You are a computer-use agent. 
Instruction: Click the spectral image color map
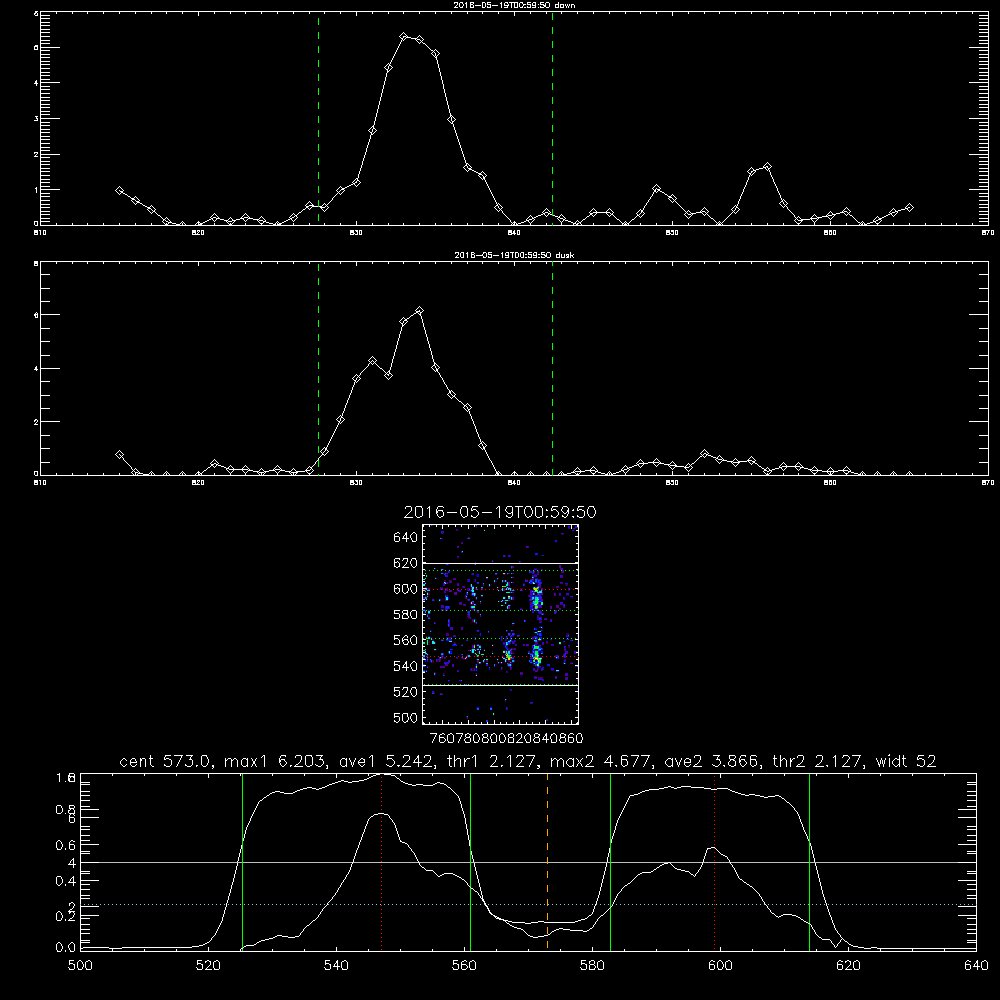pos(501,624)
